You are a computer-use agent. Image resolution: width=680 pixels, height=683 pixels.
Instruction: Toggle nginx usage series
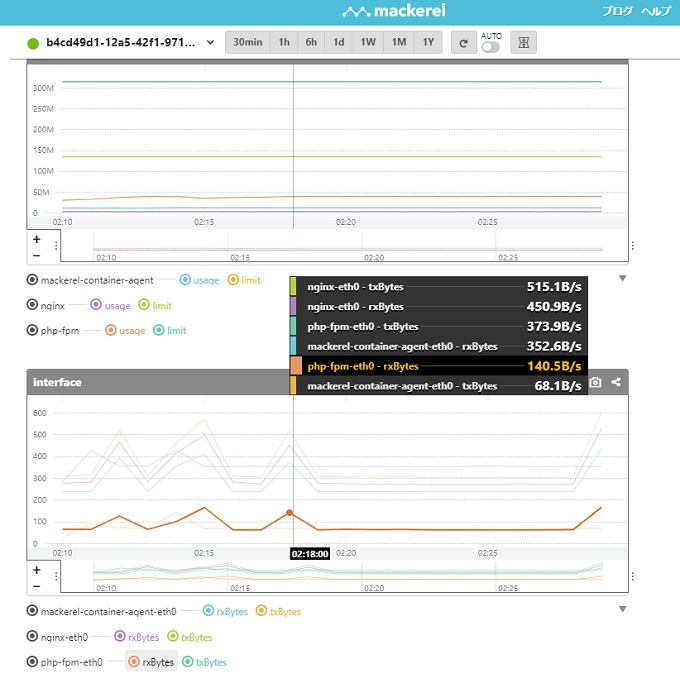click(110, 305)
